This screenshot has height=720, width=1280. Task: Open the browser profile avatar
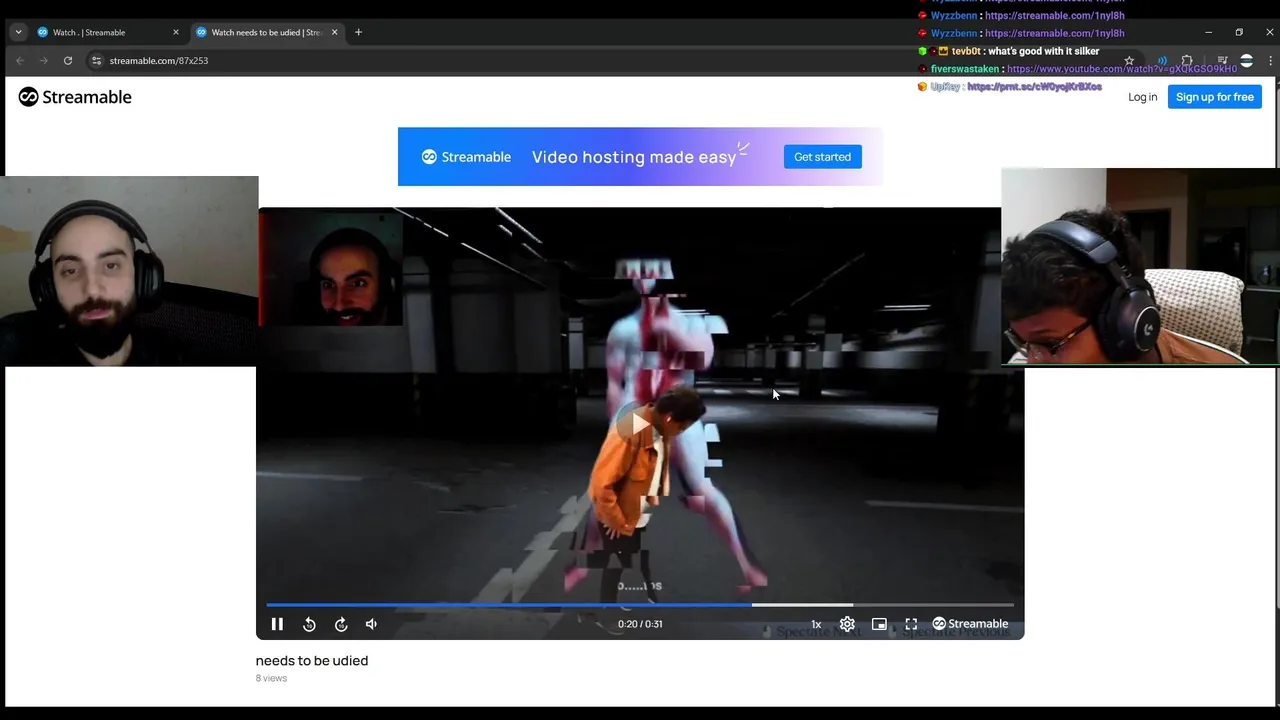[1246, 61]
